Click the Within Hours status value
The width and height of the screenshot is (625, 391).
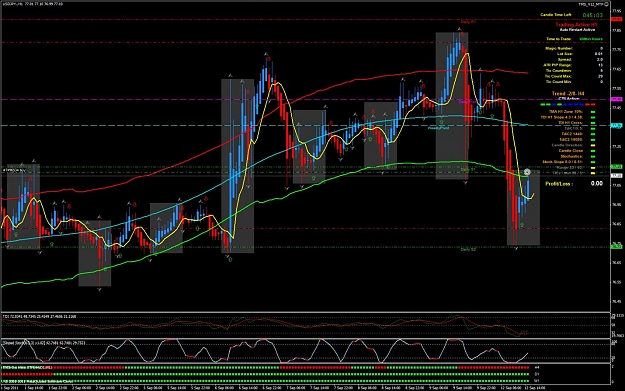tap(591, 39)
